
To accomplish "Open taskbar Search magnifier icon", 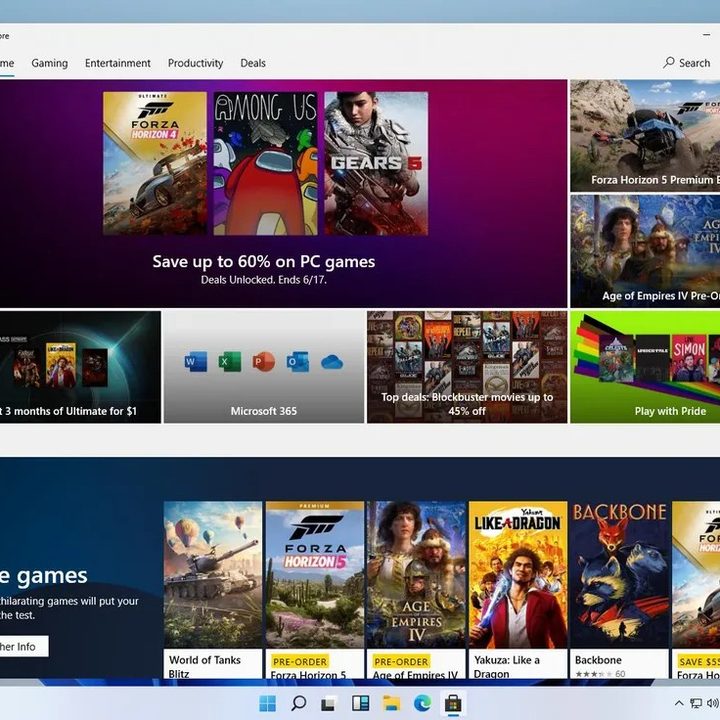I will [299, 703].
